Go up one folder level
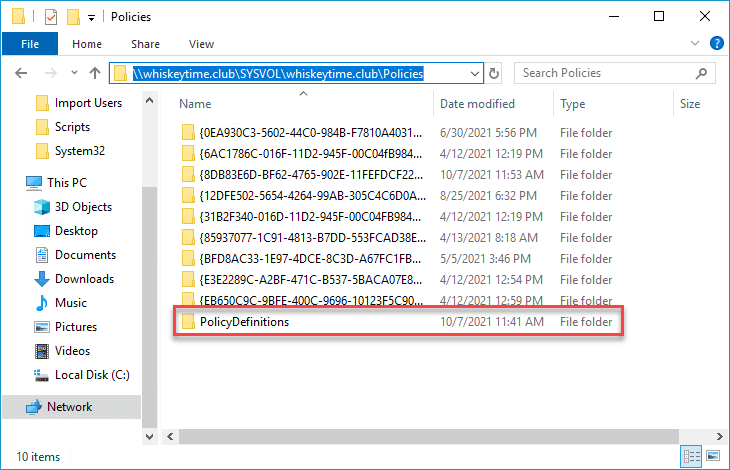The width and height of the screenshot is (730, 470). point(95,73)
